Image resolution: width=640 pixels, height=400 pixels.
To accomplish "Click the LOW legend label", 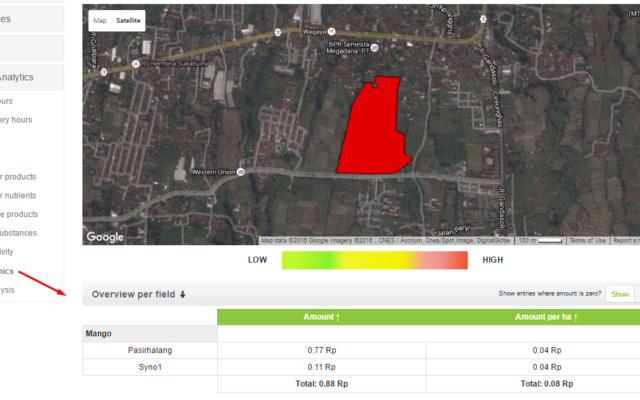I will [257, 260].
